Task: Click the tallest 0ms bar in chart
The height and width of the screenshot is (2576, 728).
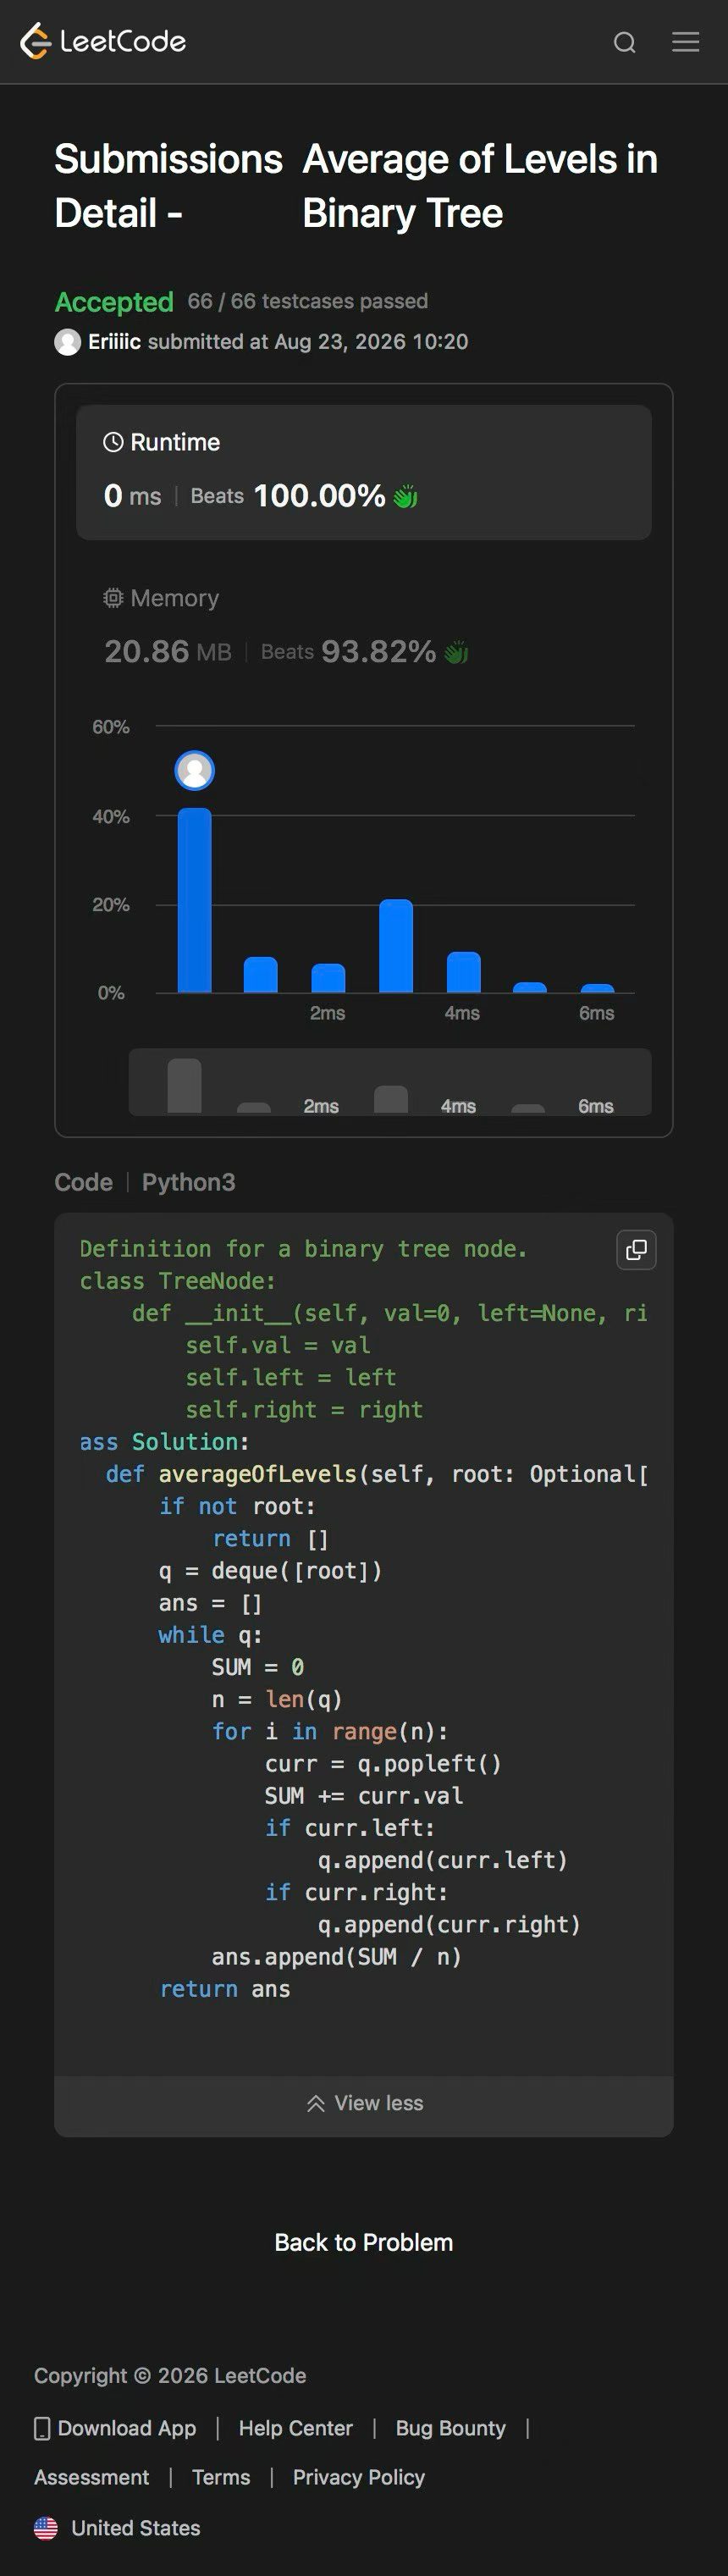Action: (x=195, y=900)
